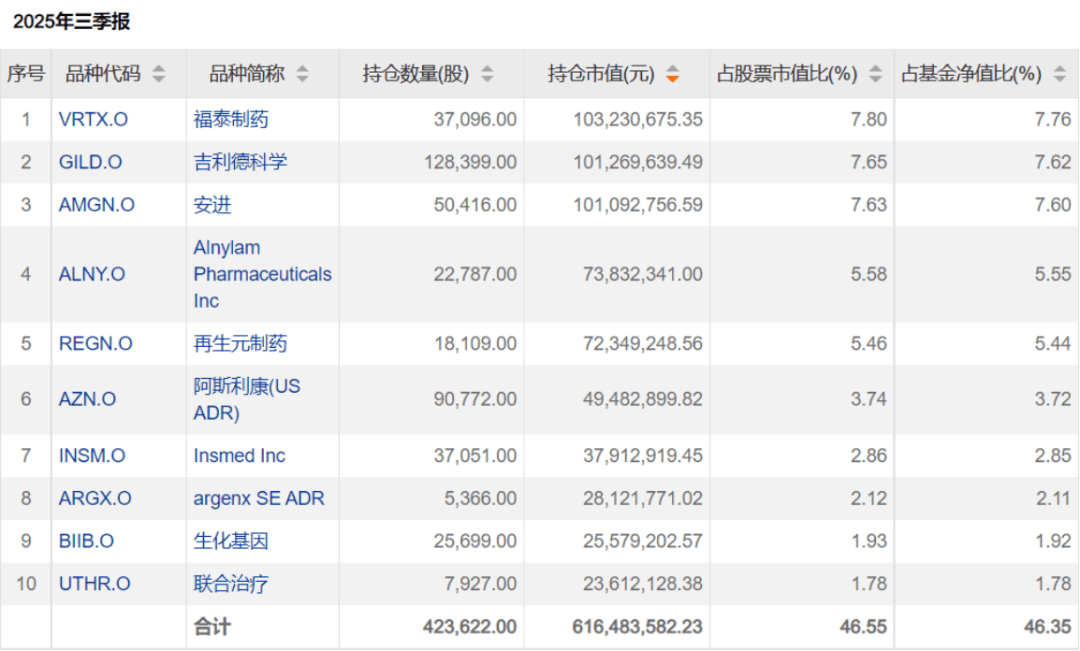Select total stock ratio 46.55

coord(864,627)
